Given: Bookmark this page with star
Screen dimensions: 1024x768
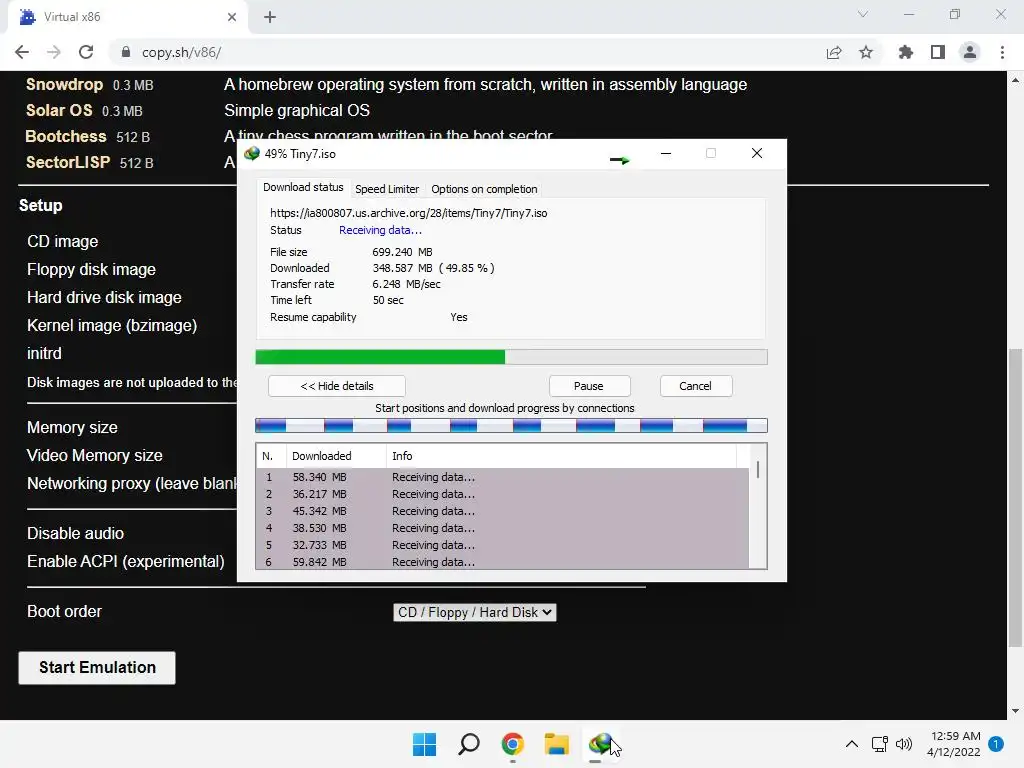Looking at the screenshot, I should [866, 52].
